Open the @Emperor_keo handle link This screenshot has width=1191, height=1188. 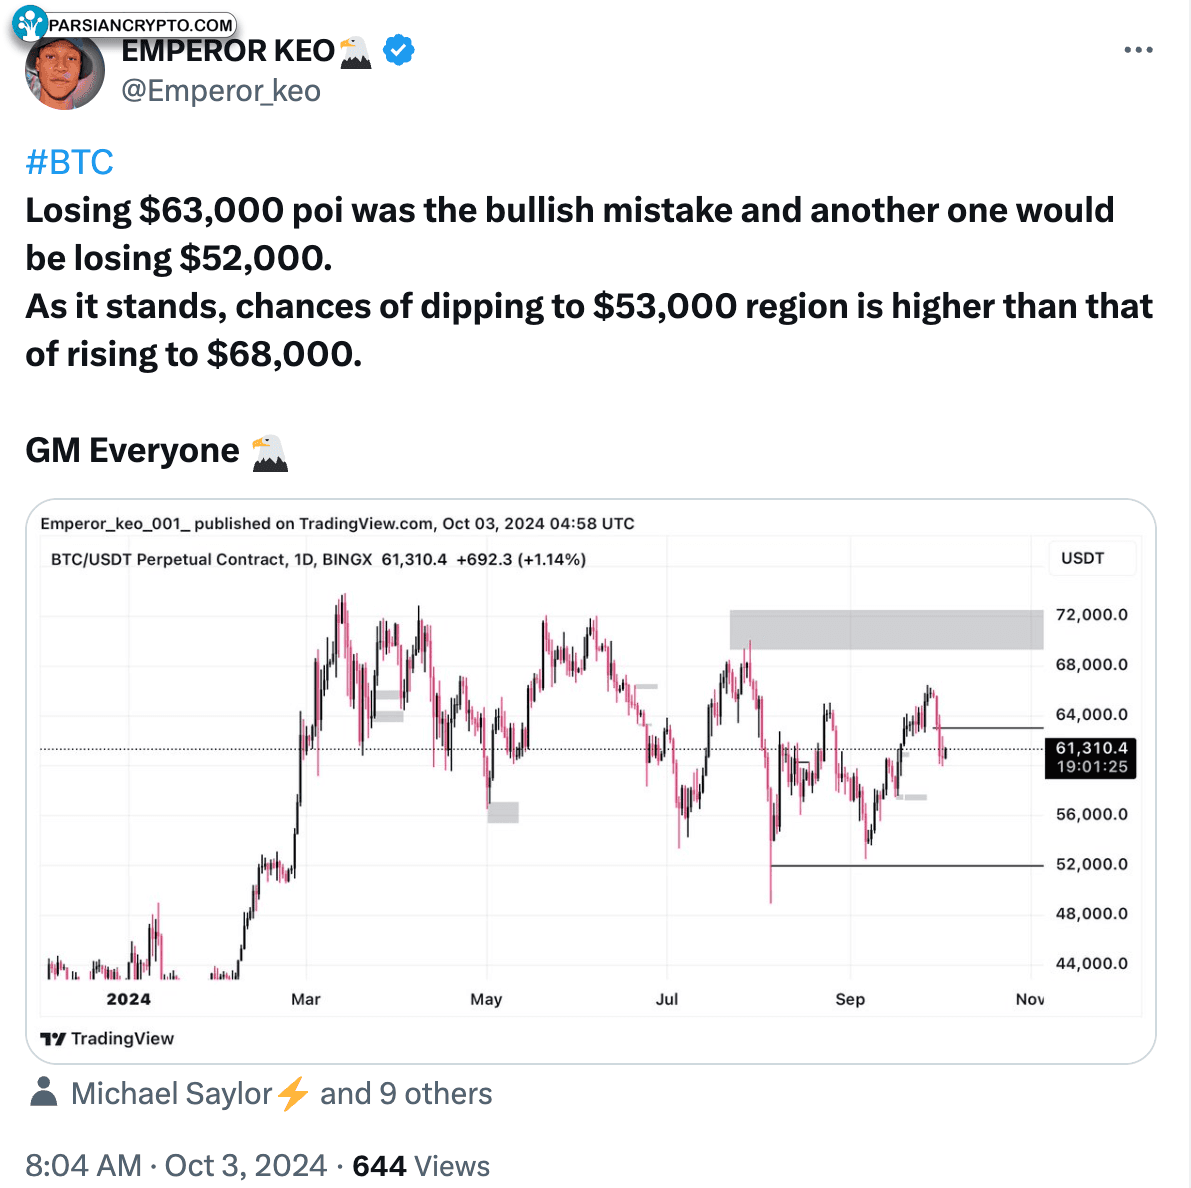point(221,91)
